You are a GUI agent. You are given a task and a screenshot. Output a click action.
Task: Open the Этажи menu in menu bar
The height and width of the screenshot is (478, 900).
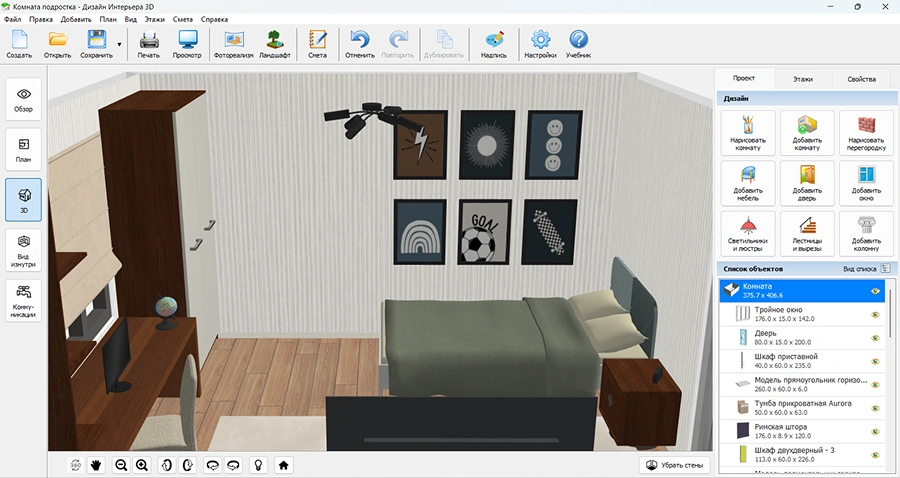(x=154, y=19)
